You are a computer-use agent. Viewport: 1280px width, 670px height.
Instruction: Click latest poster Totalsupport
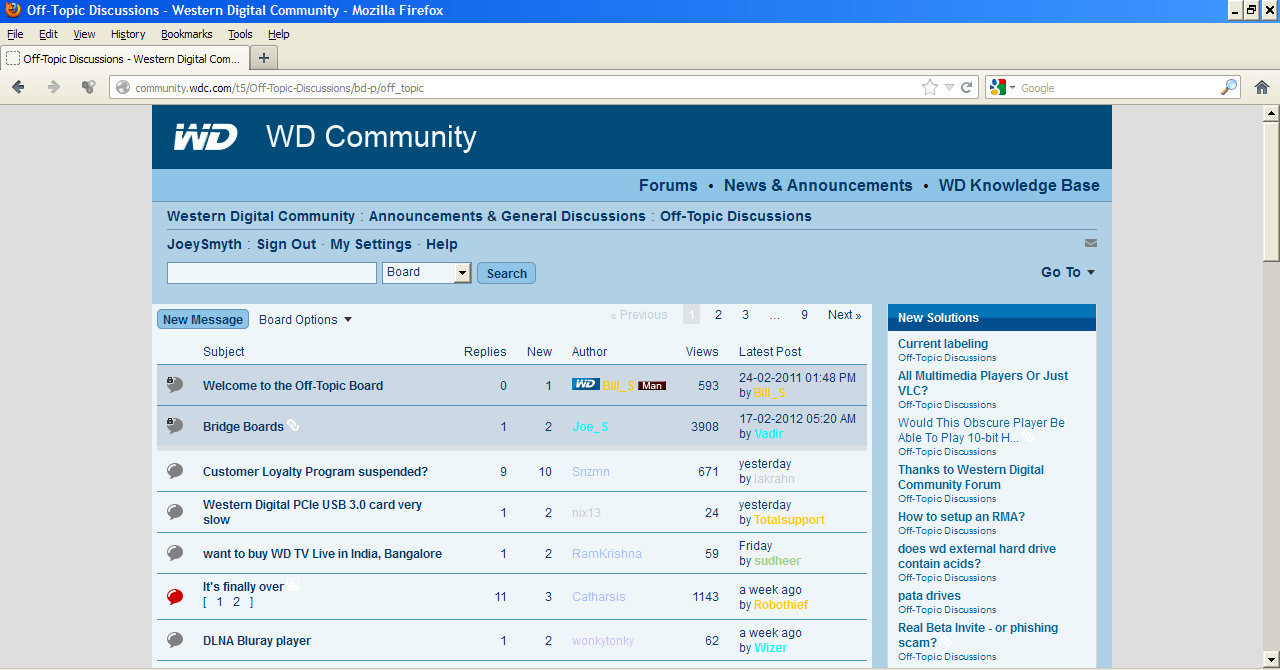point(789,520)
